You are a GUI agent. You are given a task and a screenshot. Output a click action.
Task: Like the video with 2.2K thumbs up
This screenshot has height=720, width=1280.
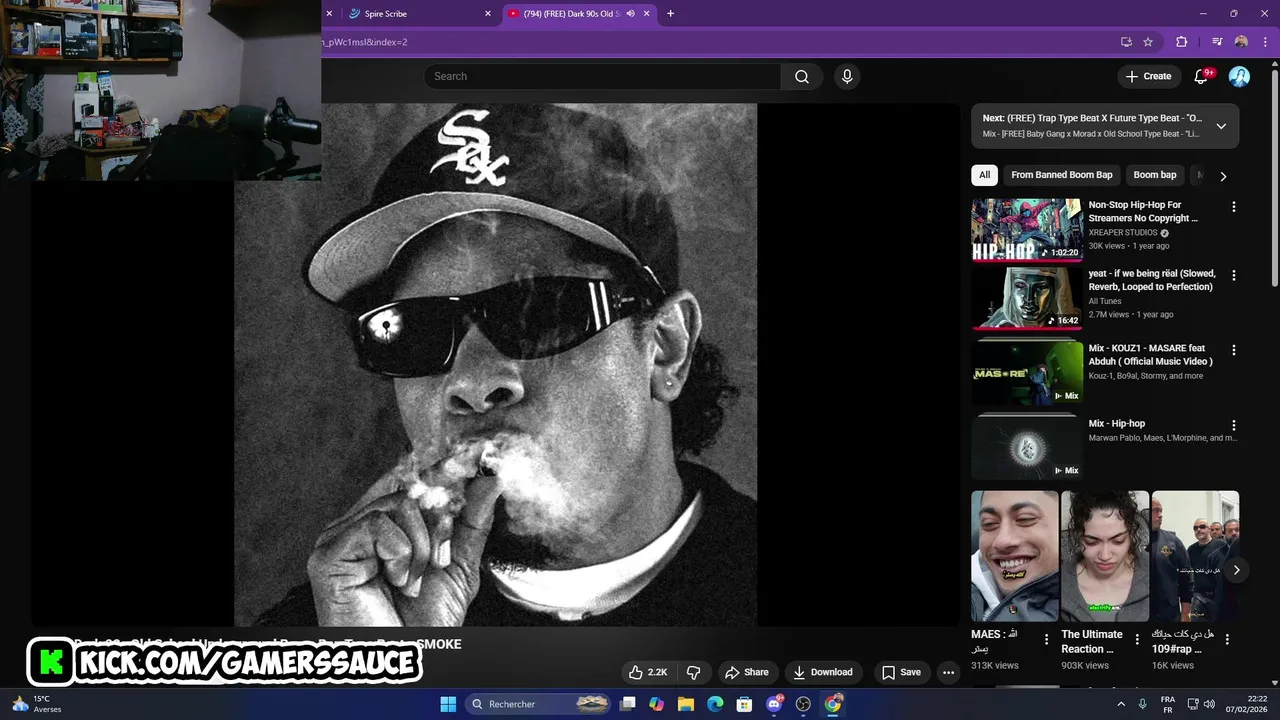click(x=648, y=672)
